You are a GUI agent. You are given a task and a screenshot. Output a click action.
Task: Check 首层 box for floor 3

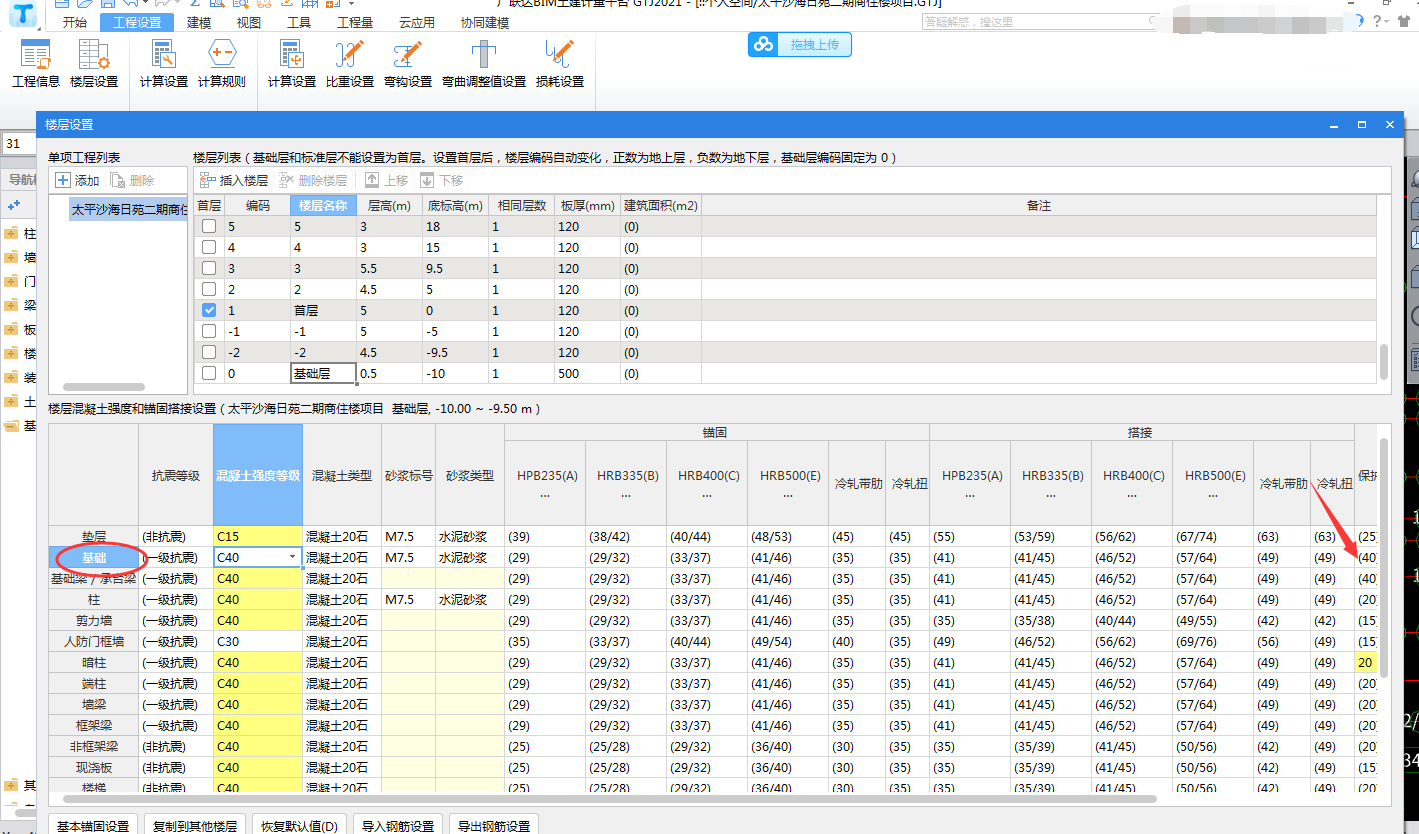tap(209, 268)
